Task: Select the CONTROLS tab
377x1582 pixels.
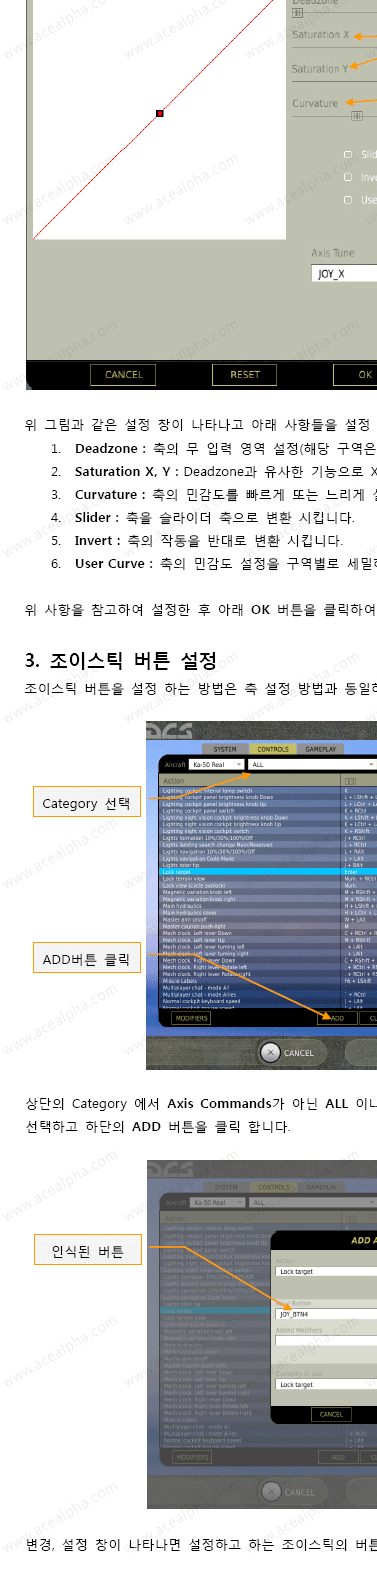Action: point(273,748)
